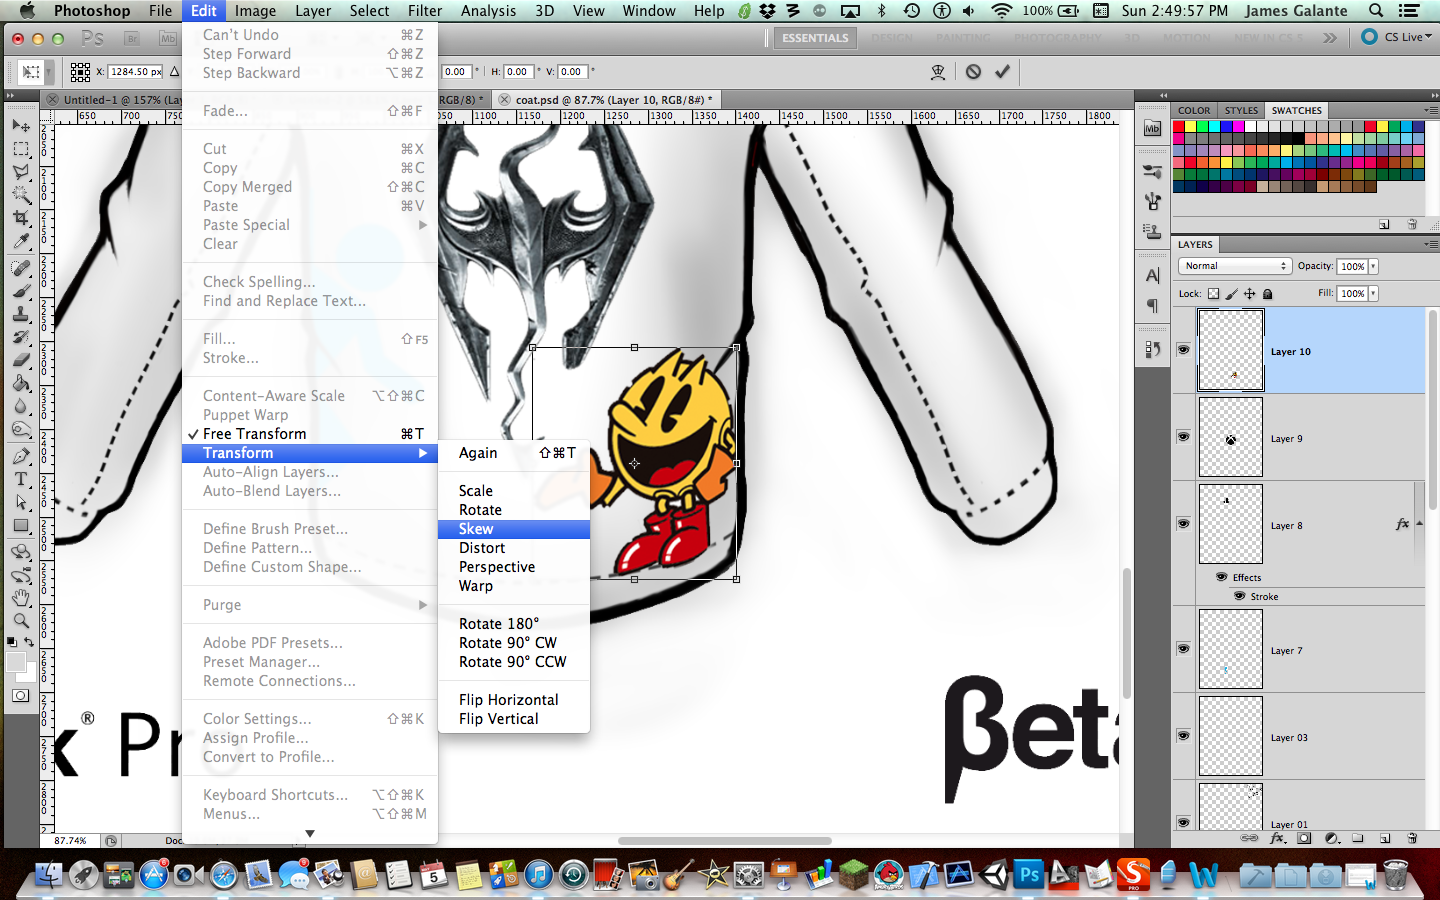1440x900 pixels.
Task: Select the Crop tool
Action: click(x=21, y=218)
